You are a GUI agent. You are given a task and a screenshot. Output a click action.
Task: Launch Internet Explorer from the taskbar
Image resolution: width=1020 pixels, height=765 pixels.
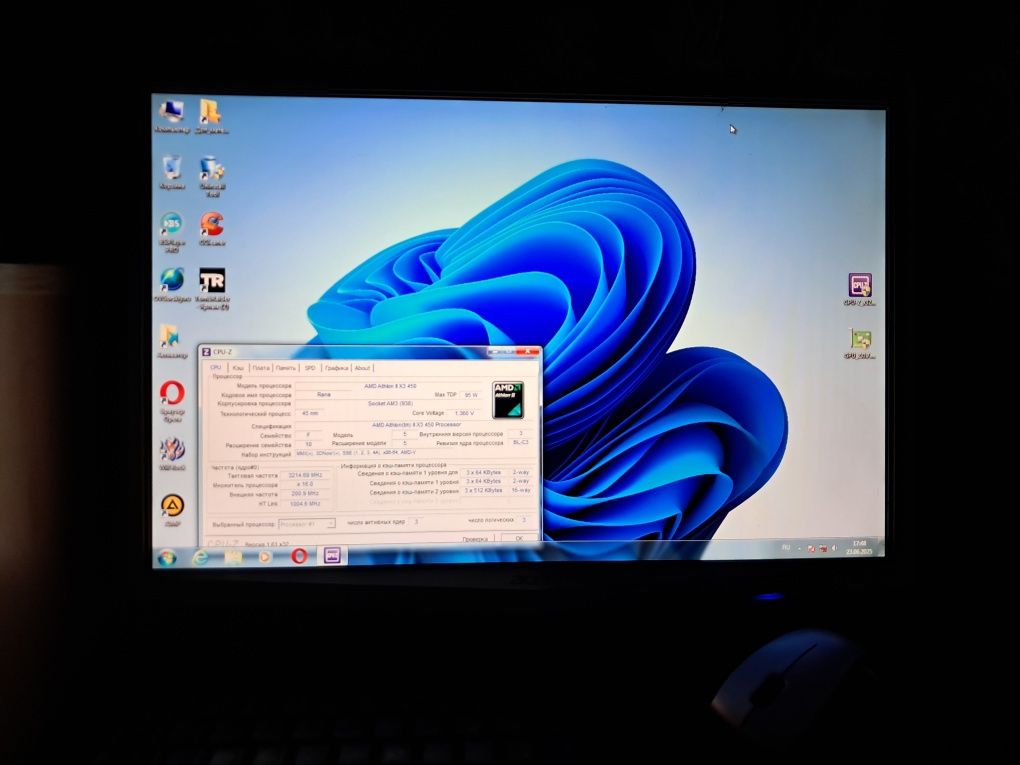[201, 557]
